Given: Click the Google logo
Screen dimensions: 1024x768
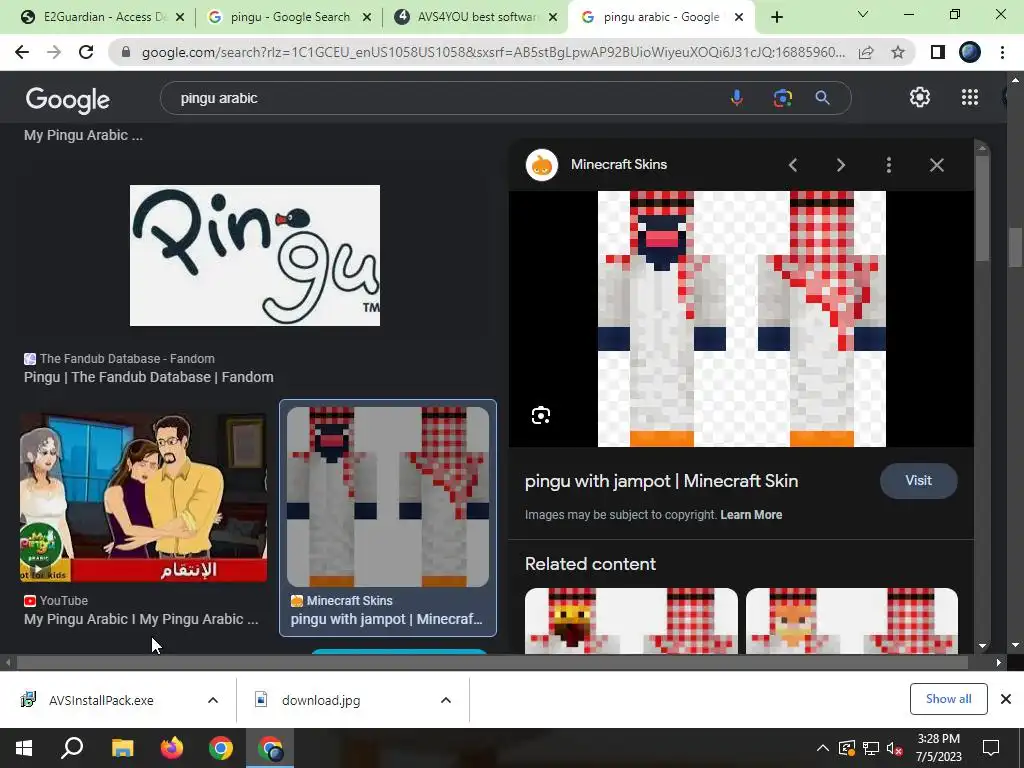Looking at the screenshot, I should tap(68, 100).
